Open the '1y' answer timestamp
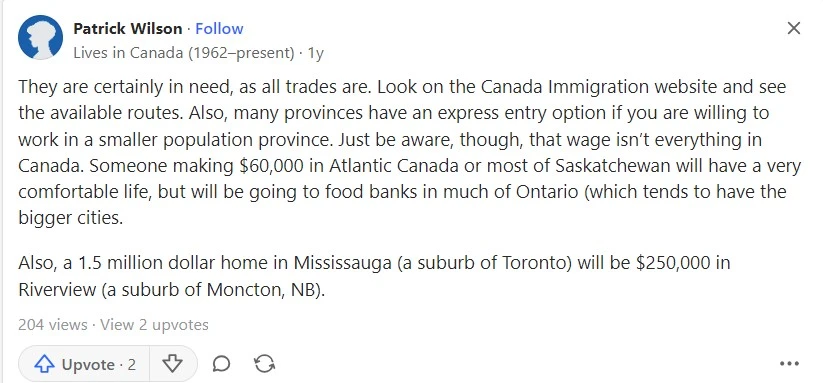 tap(315, 52)
